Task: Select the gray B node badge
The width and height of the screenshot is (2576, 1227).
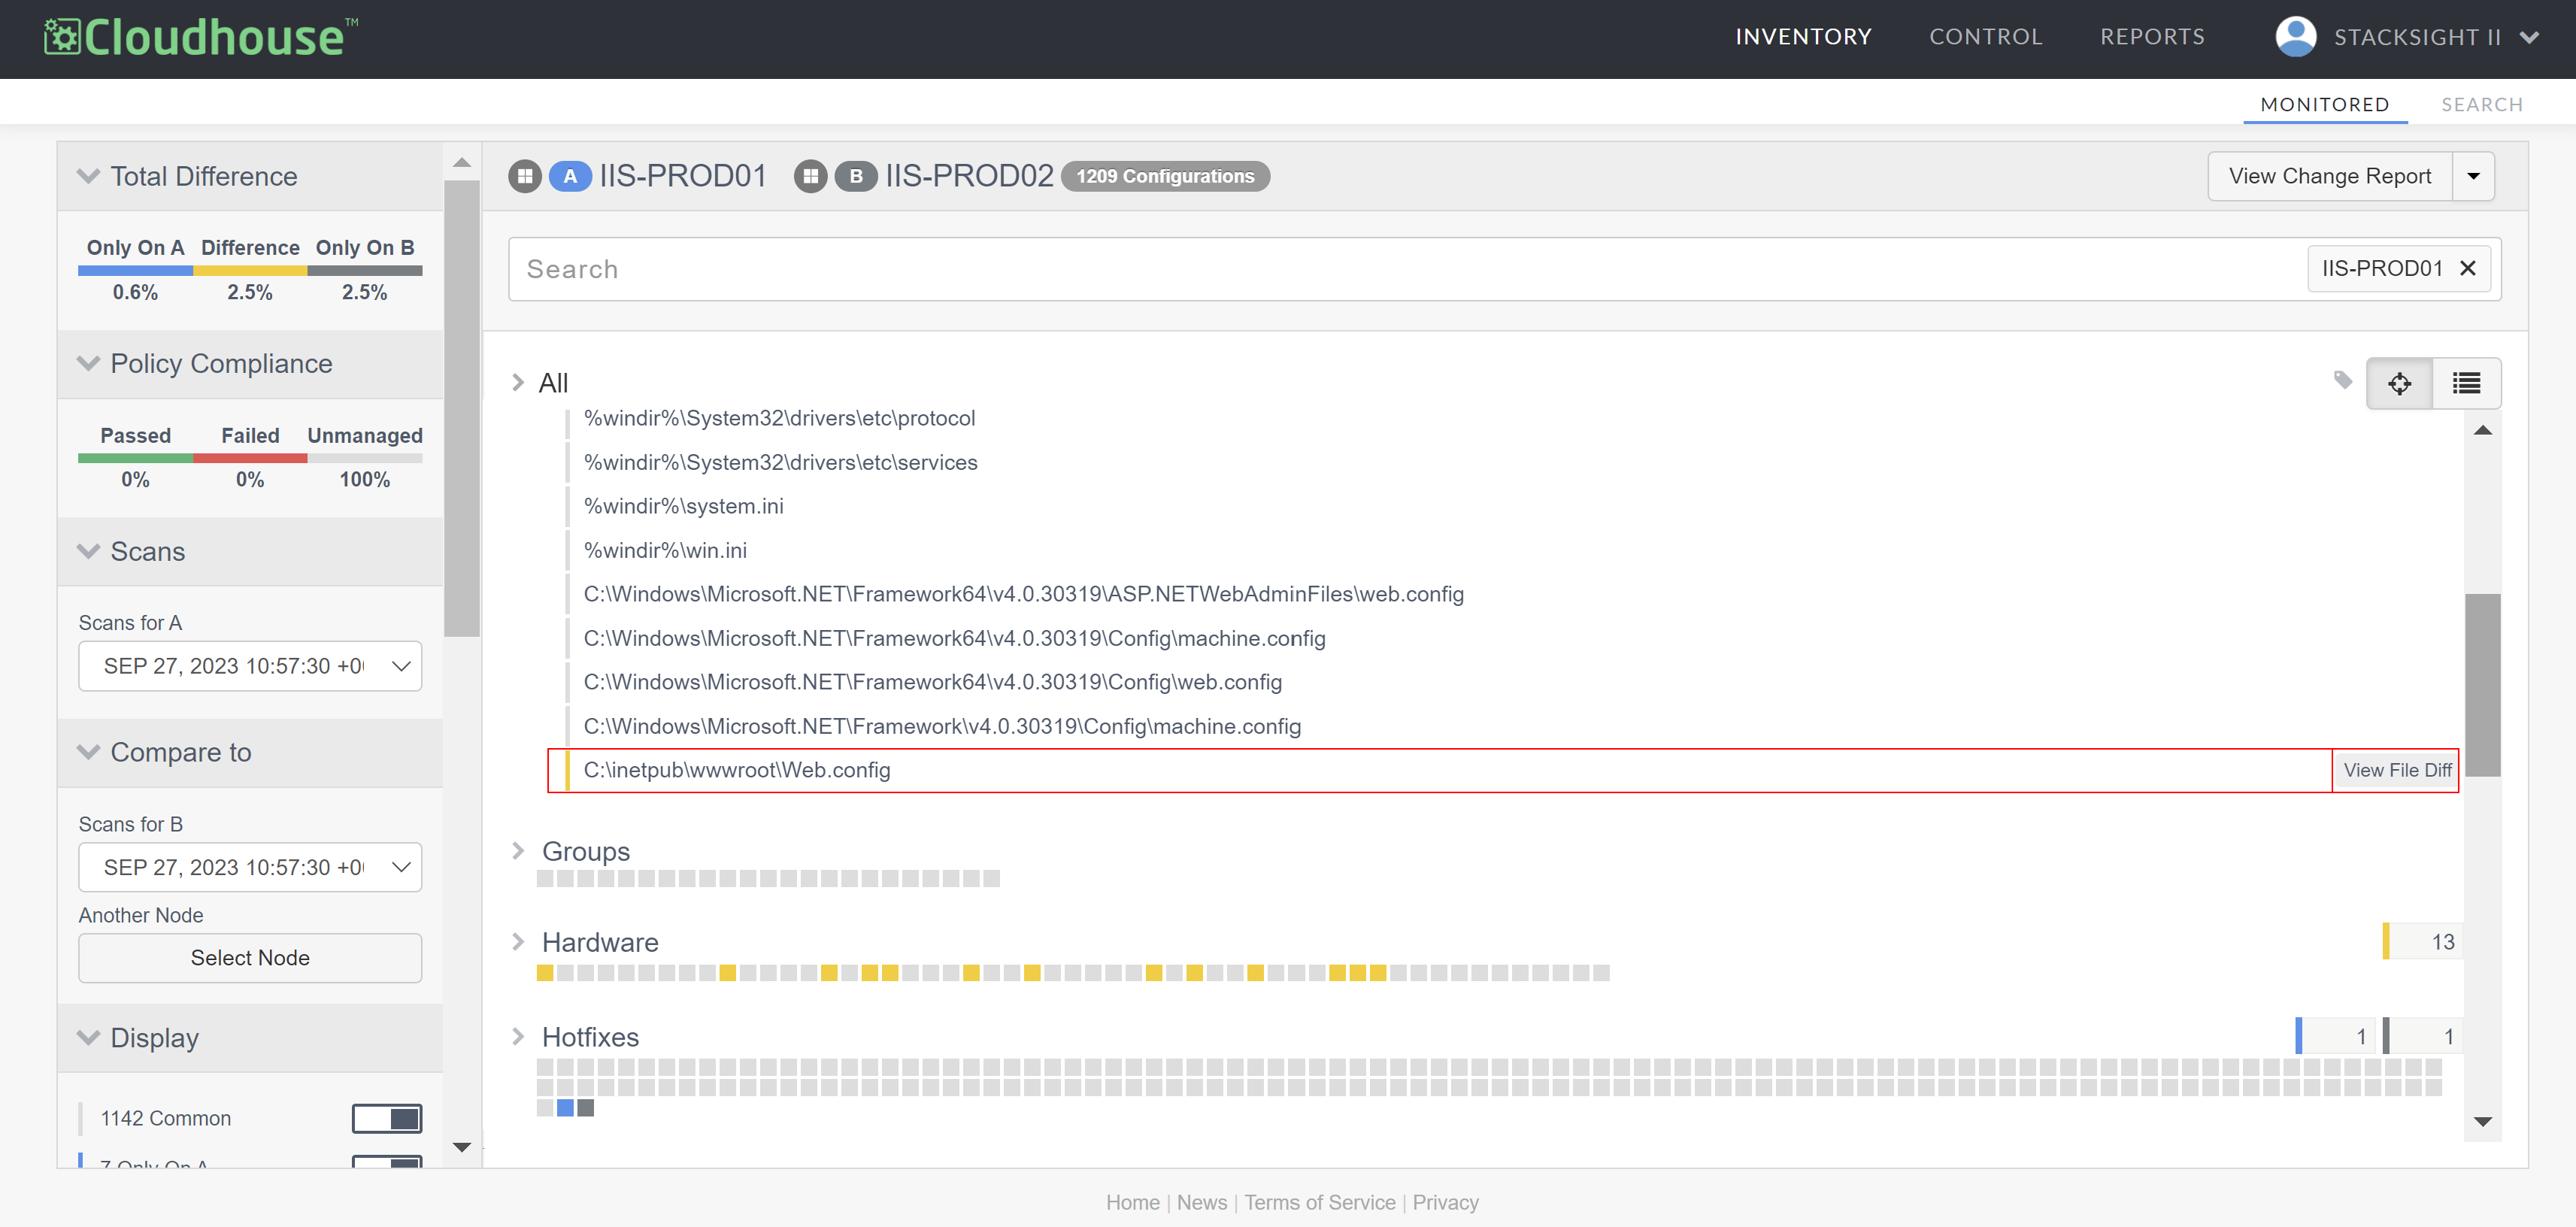Action: 856,176
